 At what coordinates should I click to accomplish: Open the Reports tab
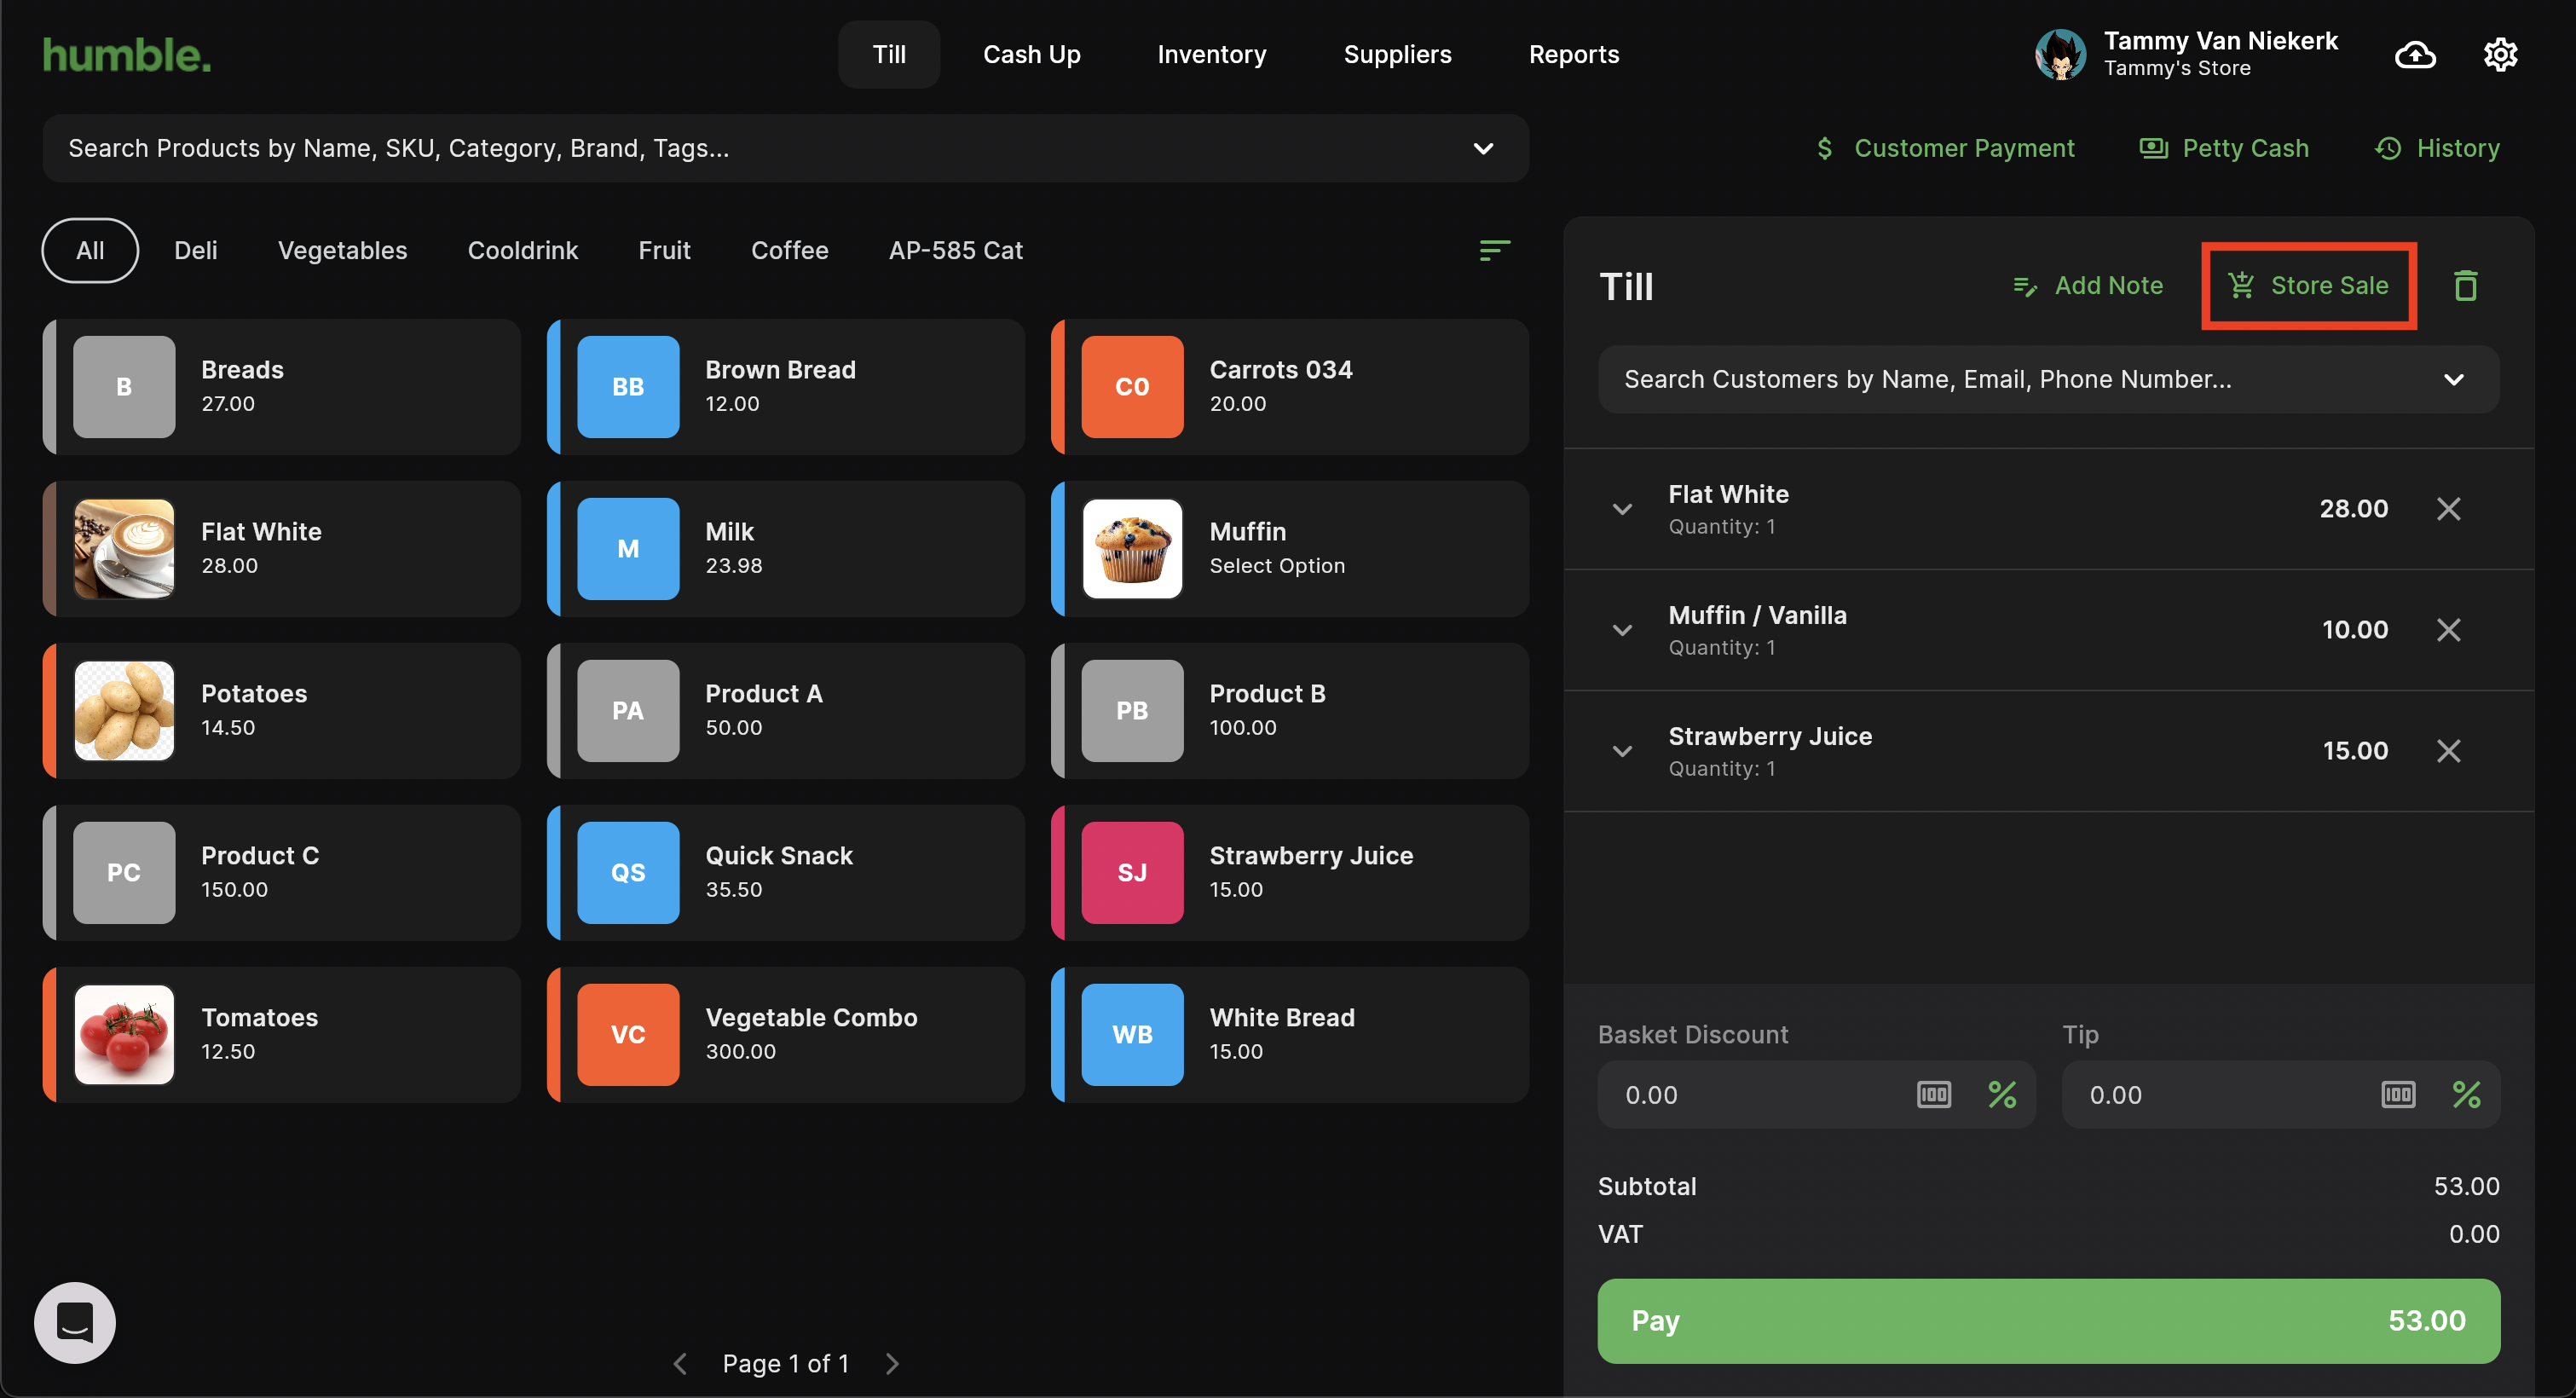coord(1574,54)
